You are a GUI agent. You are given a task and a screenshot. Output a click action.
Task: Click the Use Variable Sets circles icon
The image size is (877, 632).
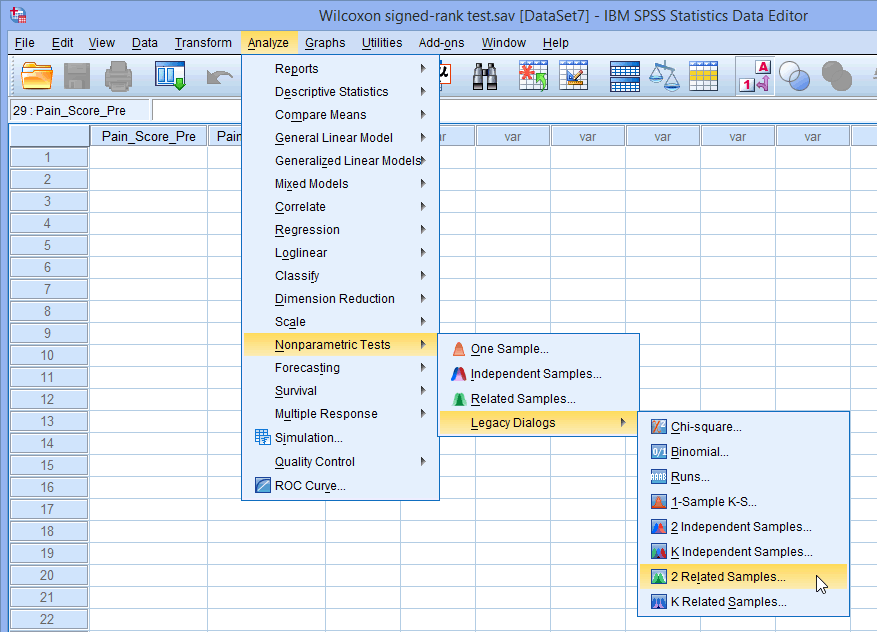pyautogui.click(x=795, y=76)
